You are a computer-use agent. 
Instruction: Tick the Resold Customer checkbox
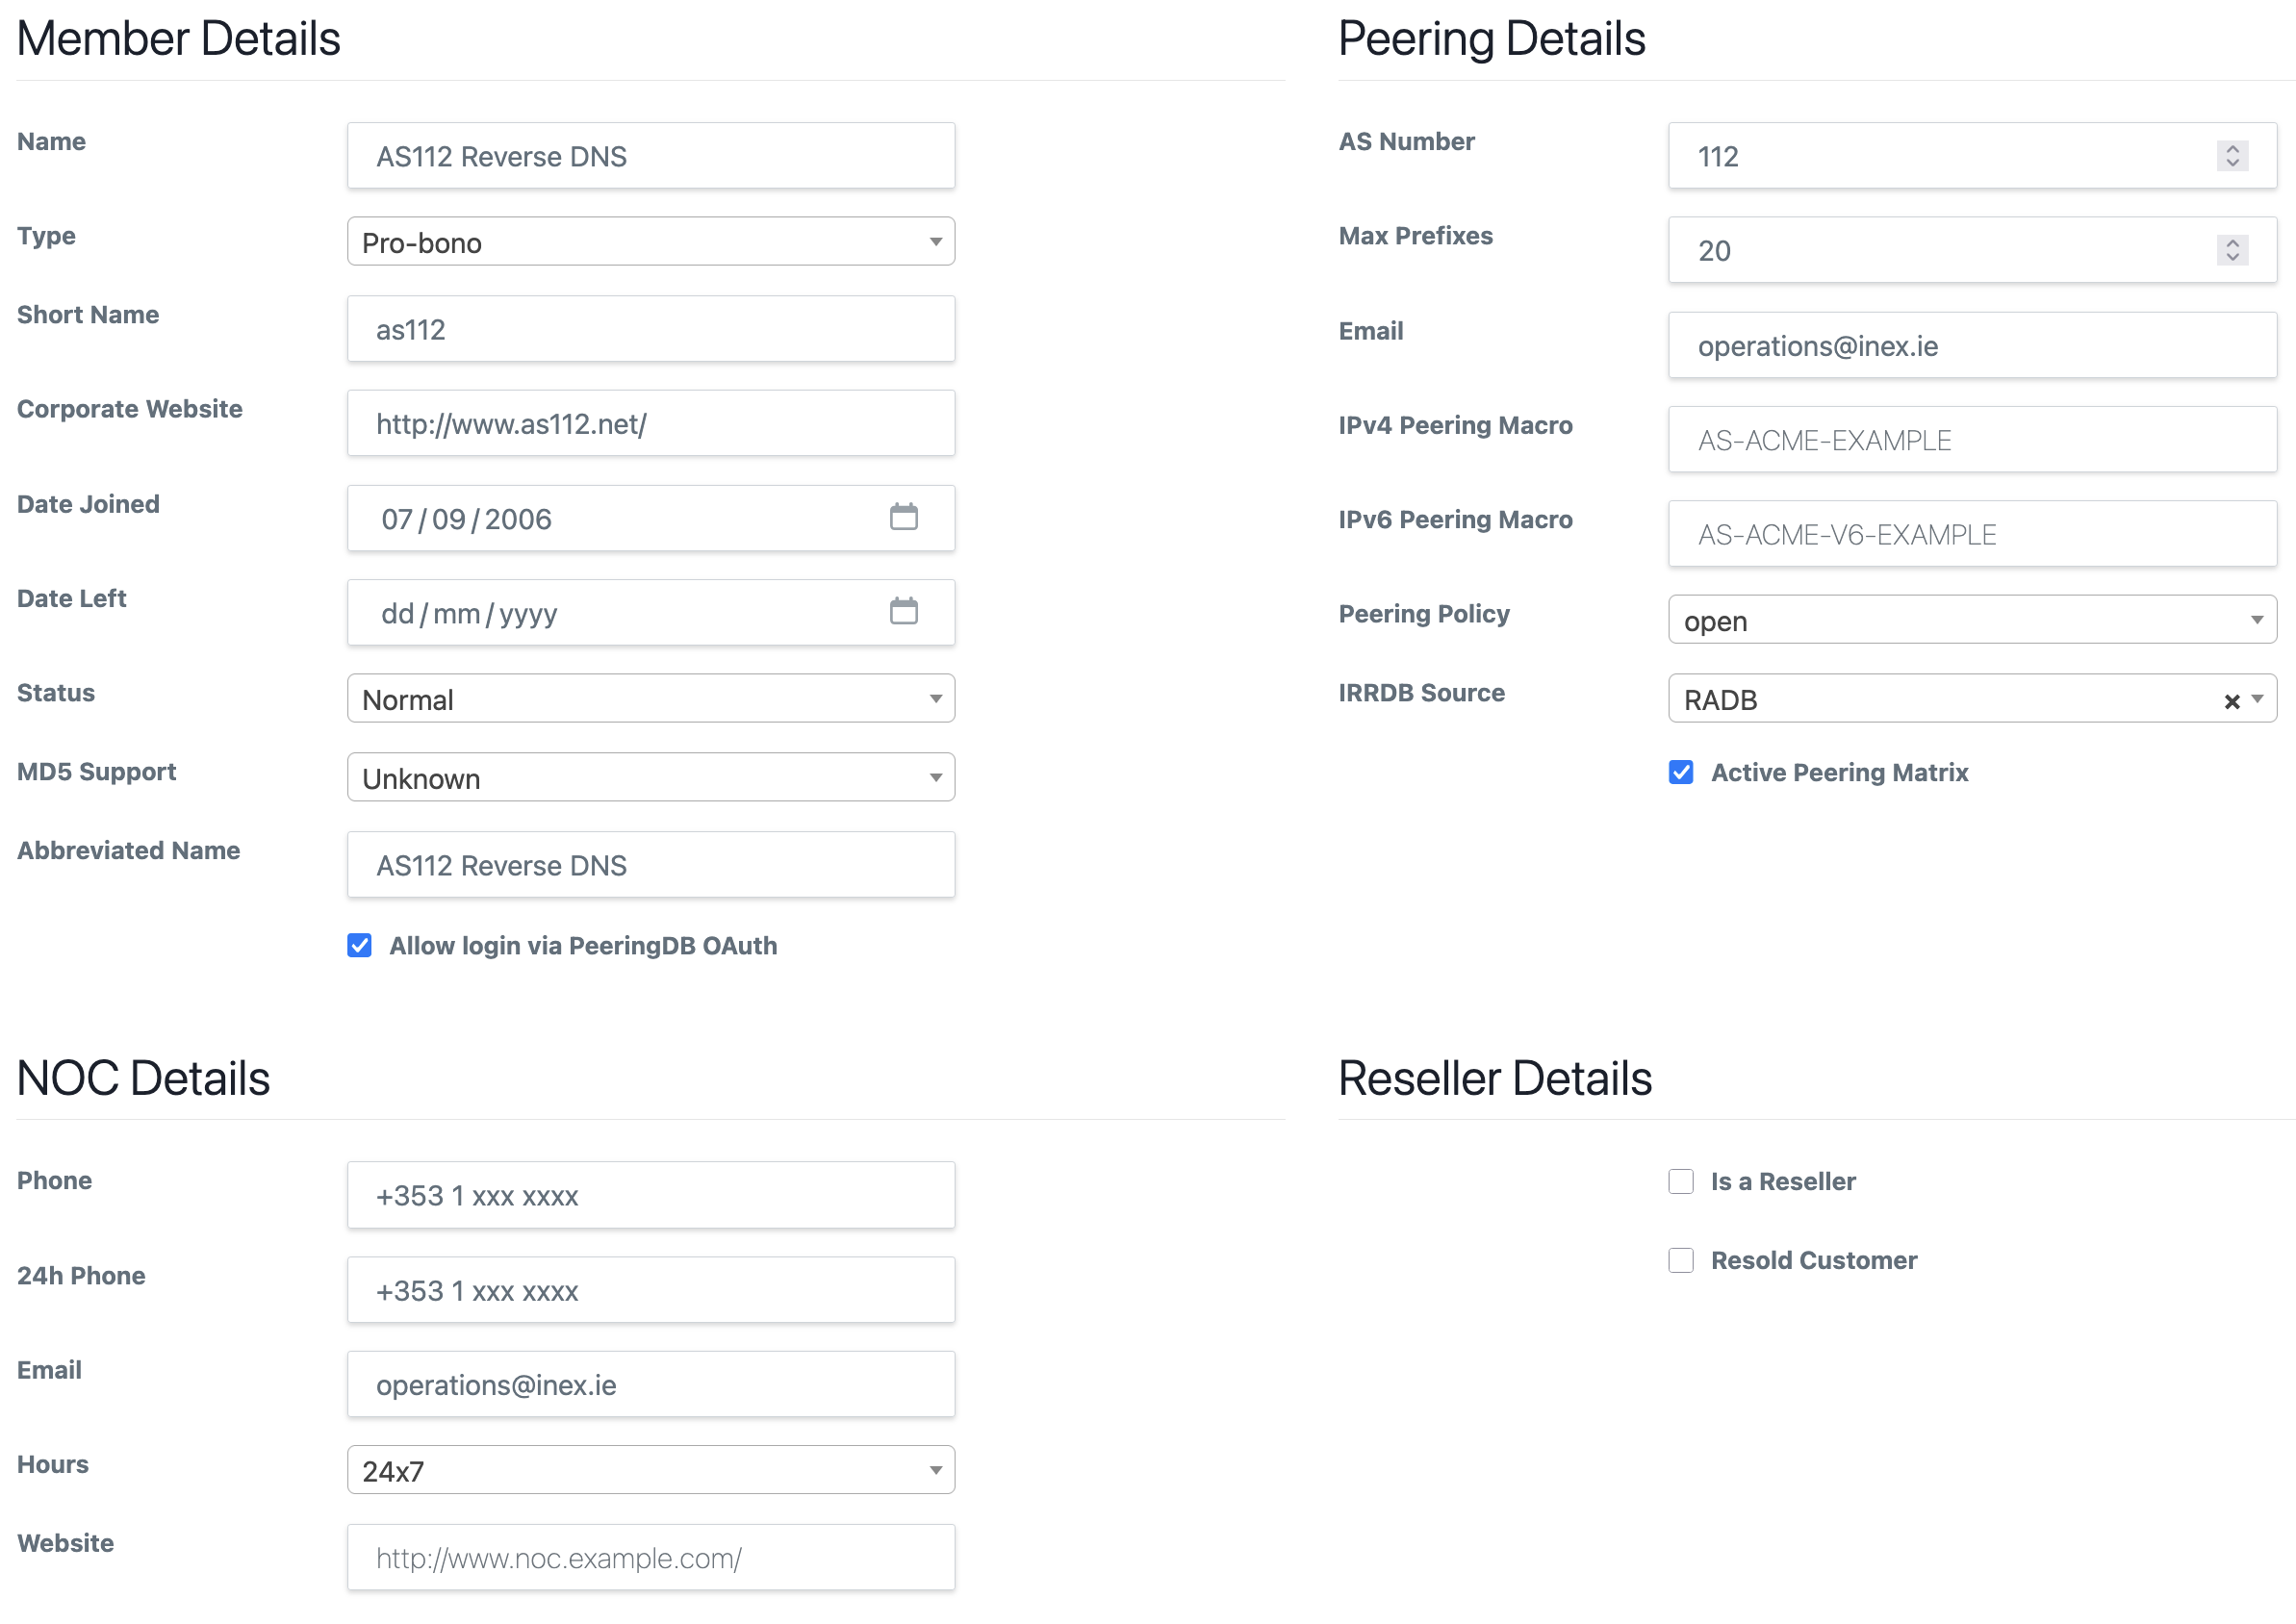1681,1260
